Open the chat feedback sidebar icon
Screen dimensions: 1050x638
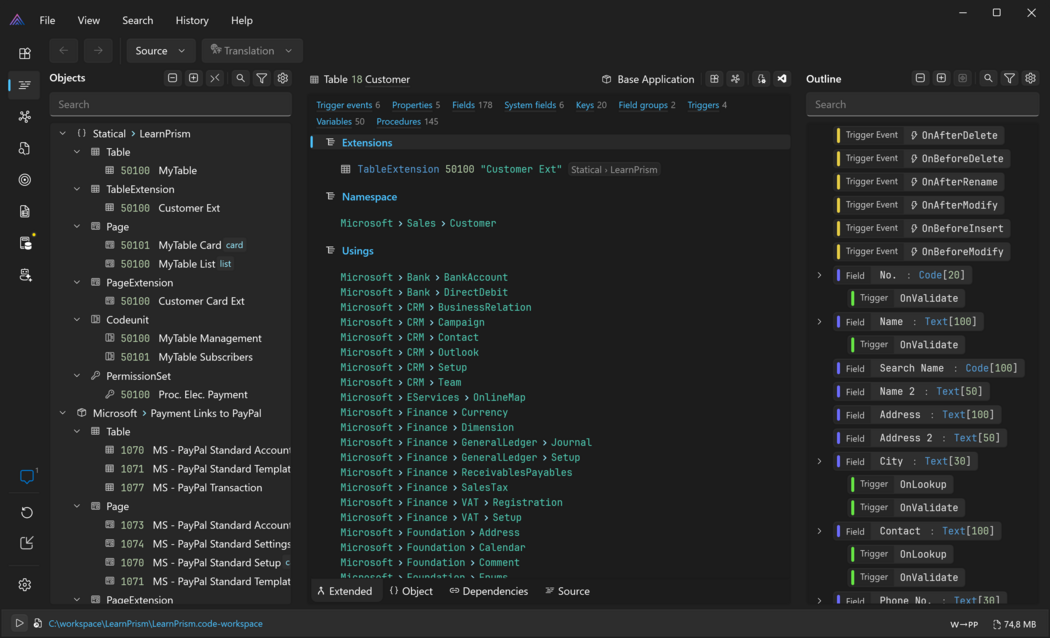point(27,477)
